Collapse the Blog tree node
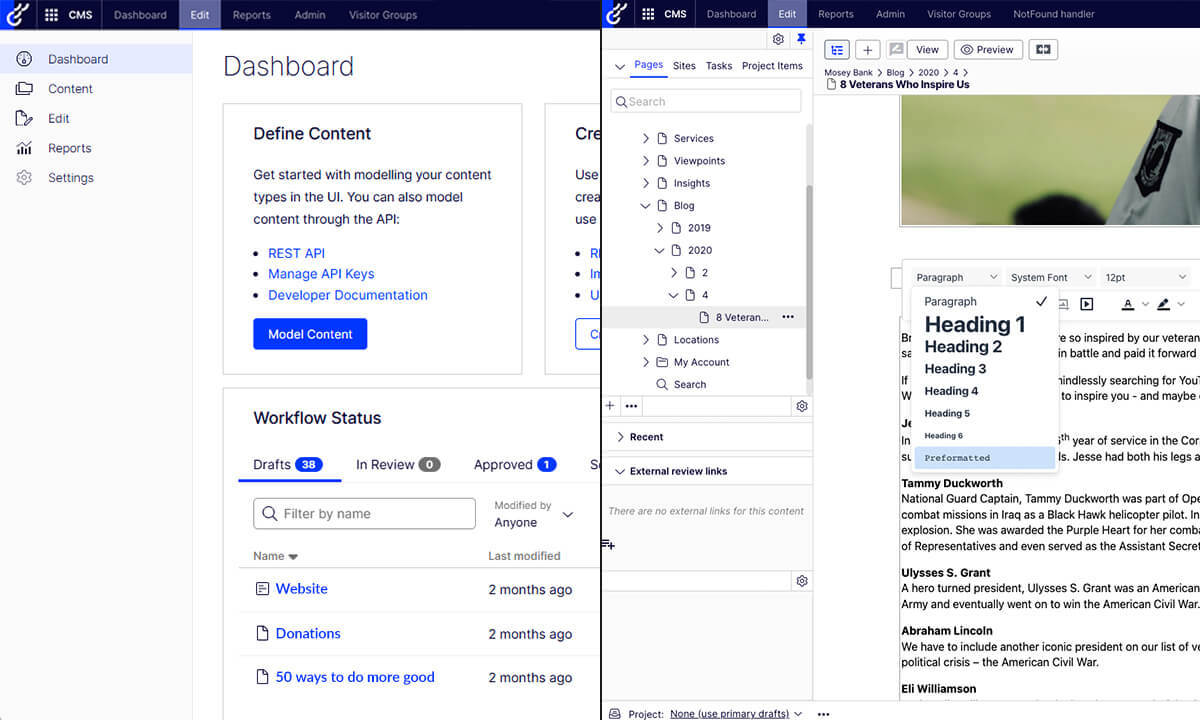This screenshot has width=1200, height=720. tap(646, 206)
